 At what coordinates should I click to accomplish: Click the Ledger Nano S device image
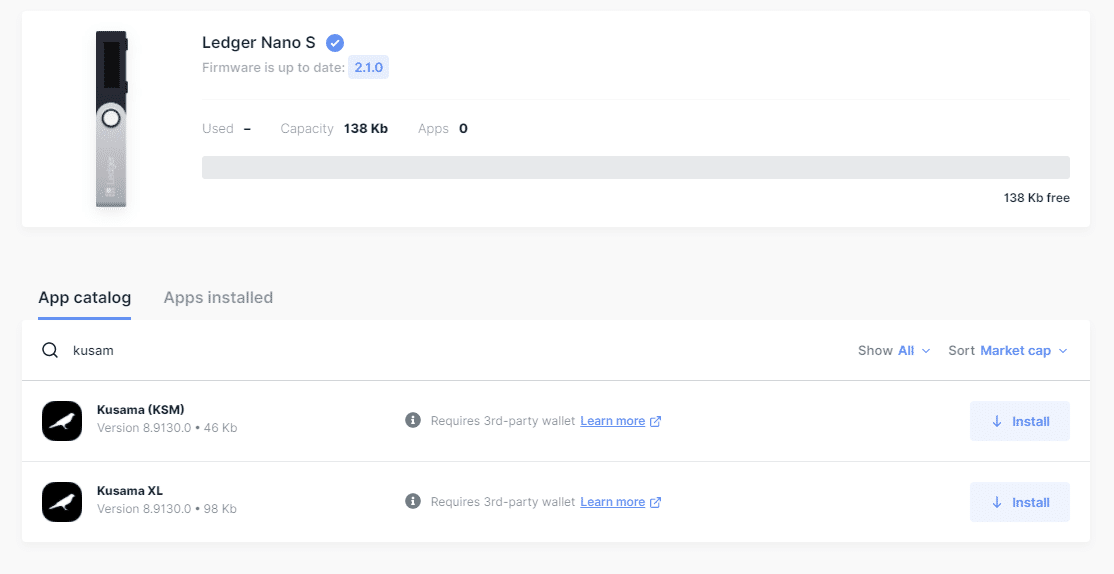tap(111, 118)
